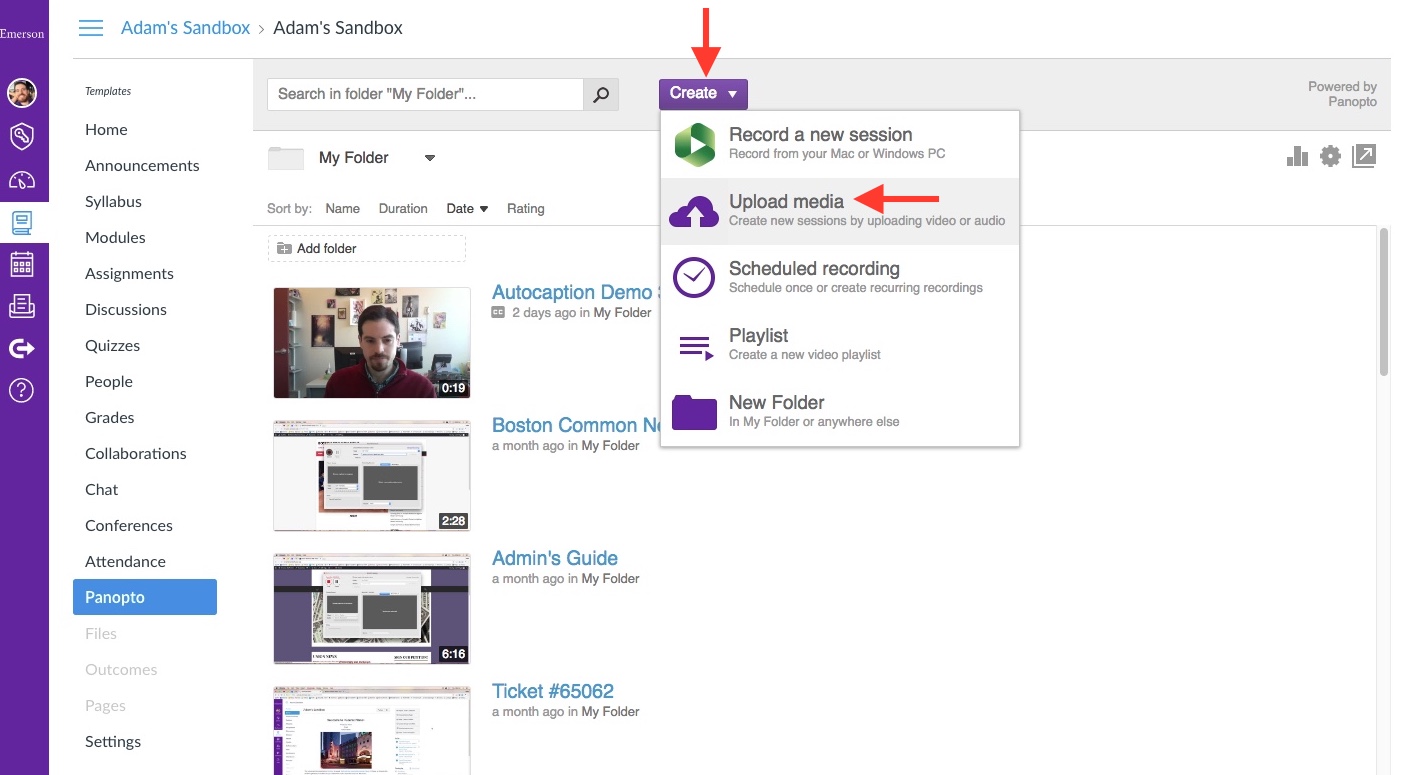Viewport: 1427px width, 775px height.
Task: Open the Courses book icon
Action: [x=22, y=222]
